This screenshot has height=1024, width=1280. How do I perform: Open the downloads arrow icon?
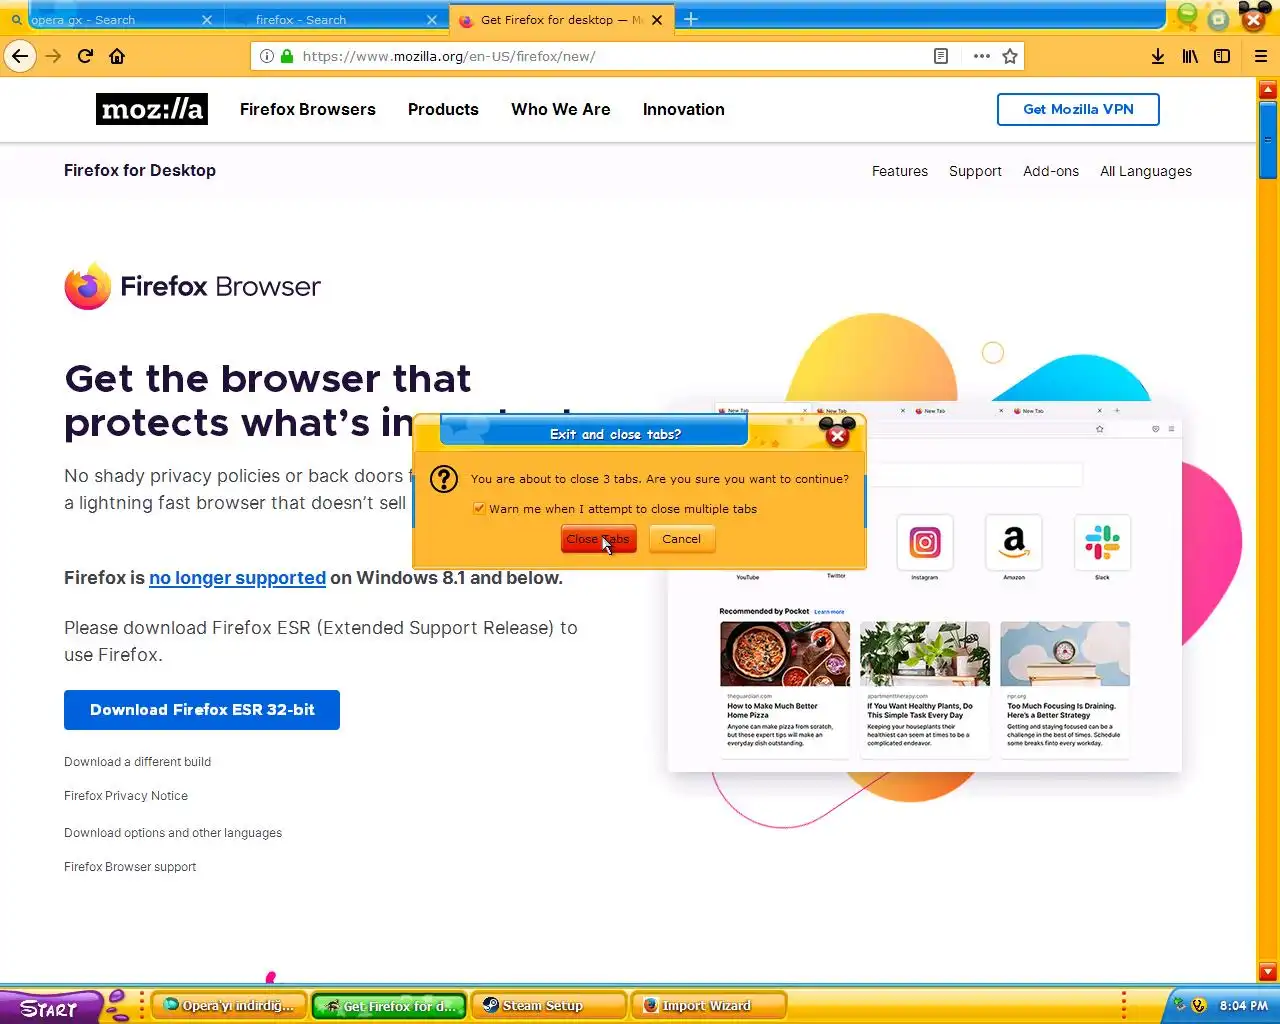point(1158,56)
